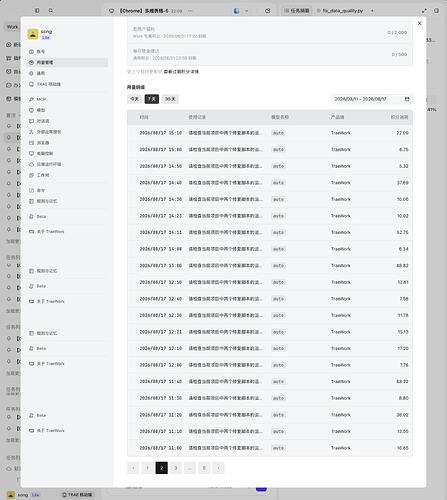Open the expired points details link
This screenshot has width=447, height=500.
[181, 72]
